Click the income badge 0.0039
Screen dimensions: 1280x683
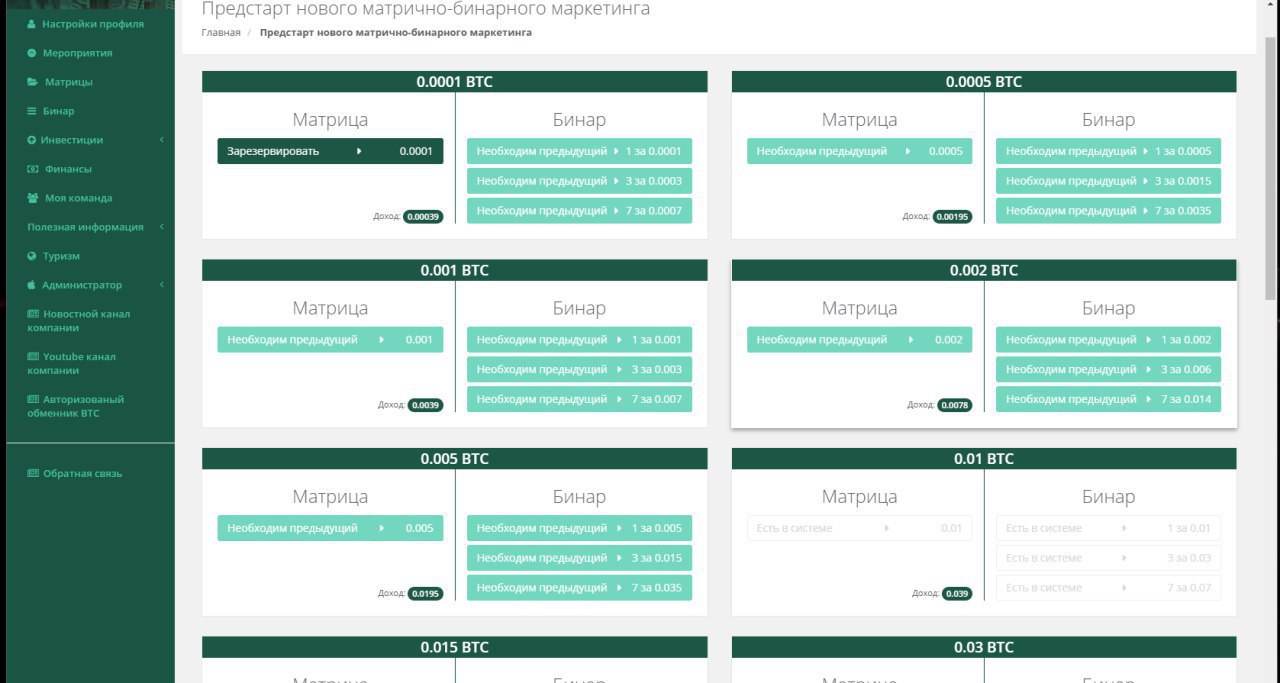(x=425, y=405)
